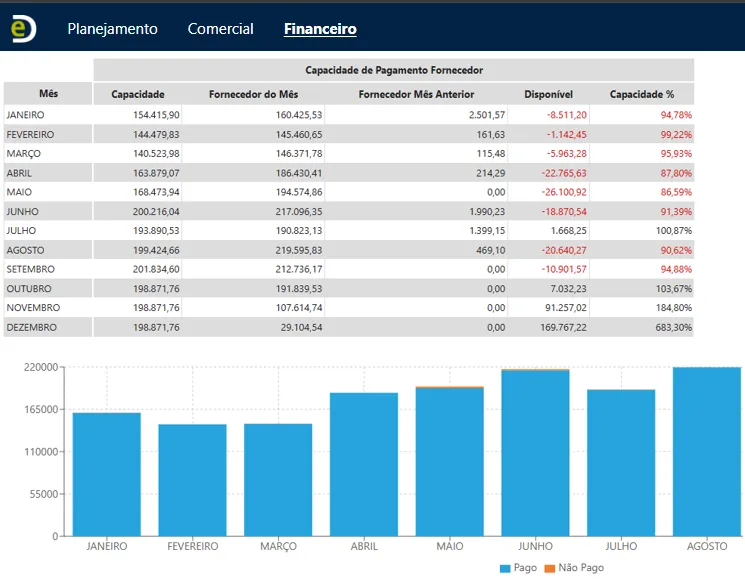Click the percentage 94,78%
The height and width of the screenshot is (586, 745).
[x=676, y=115]
